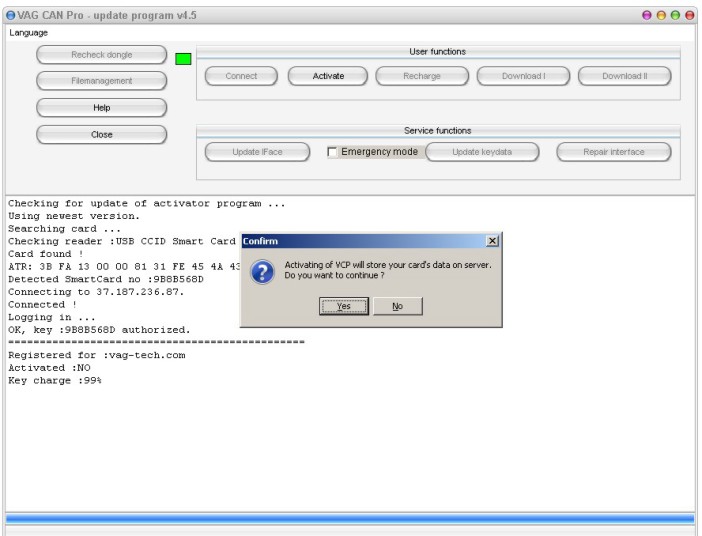Screen dimensions: 702x536
Task: Click the Close button in left panel
Action: click(102, 134)
